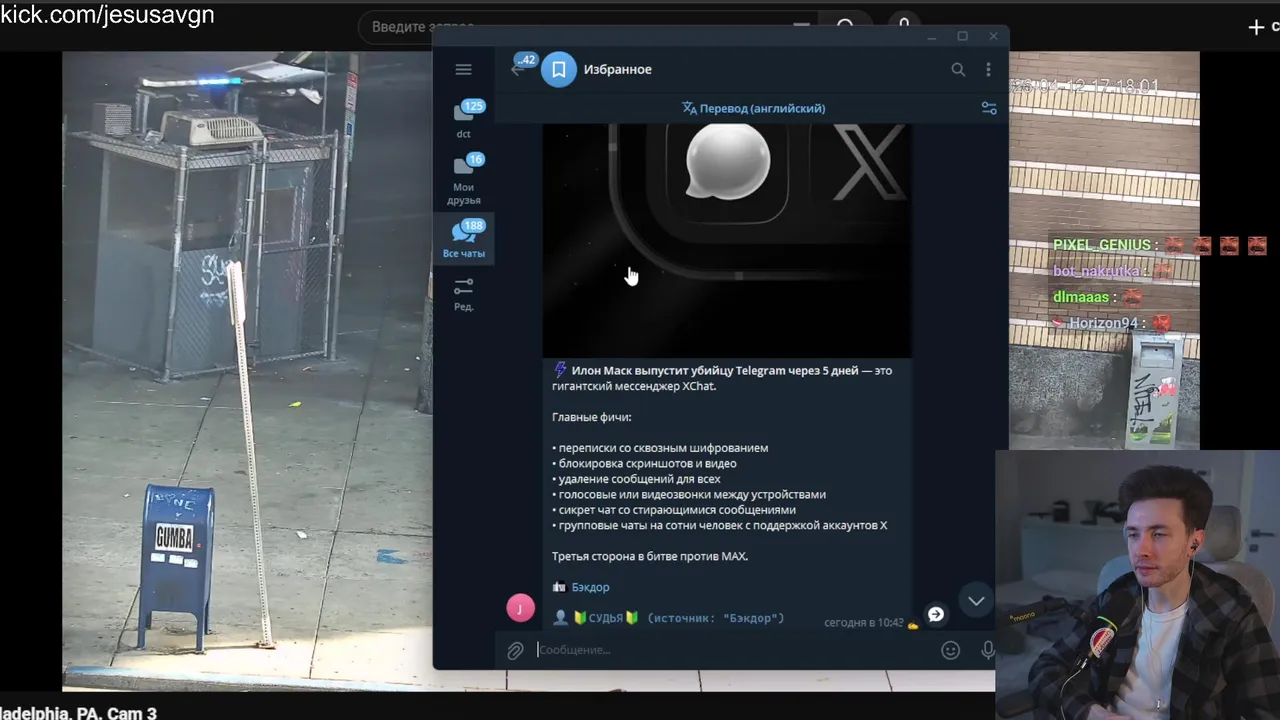Click Horizon94 username in stream chat

coord(1104,323)
